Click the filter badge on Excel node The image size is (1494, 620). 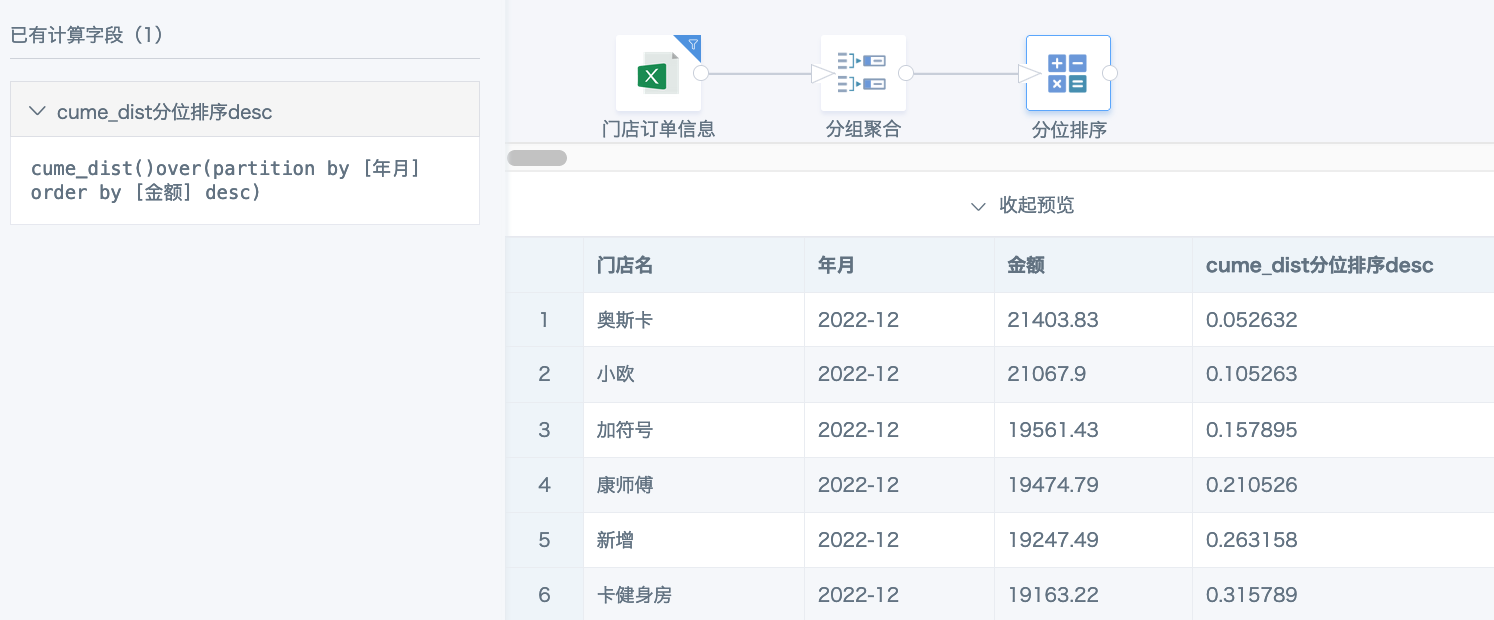692,44
